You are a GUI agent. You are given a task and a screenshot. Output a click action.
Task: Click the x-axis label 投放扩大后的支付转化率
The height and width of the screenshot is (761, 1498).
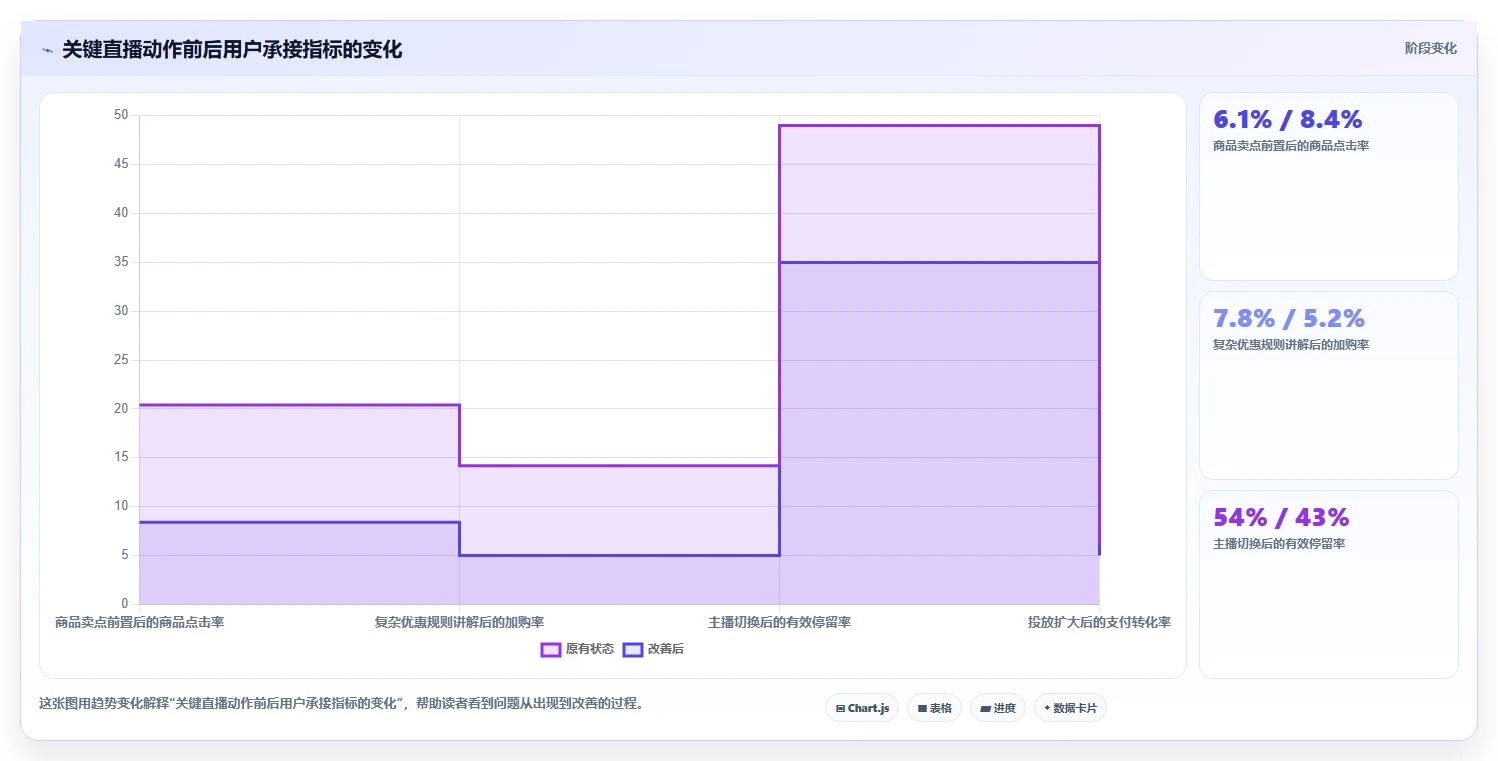1099,622
